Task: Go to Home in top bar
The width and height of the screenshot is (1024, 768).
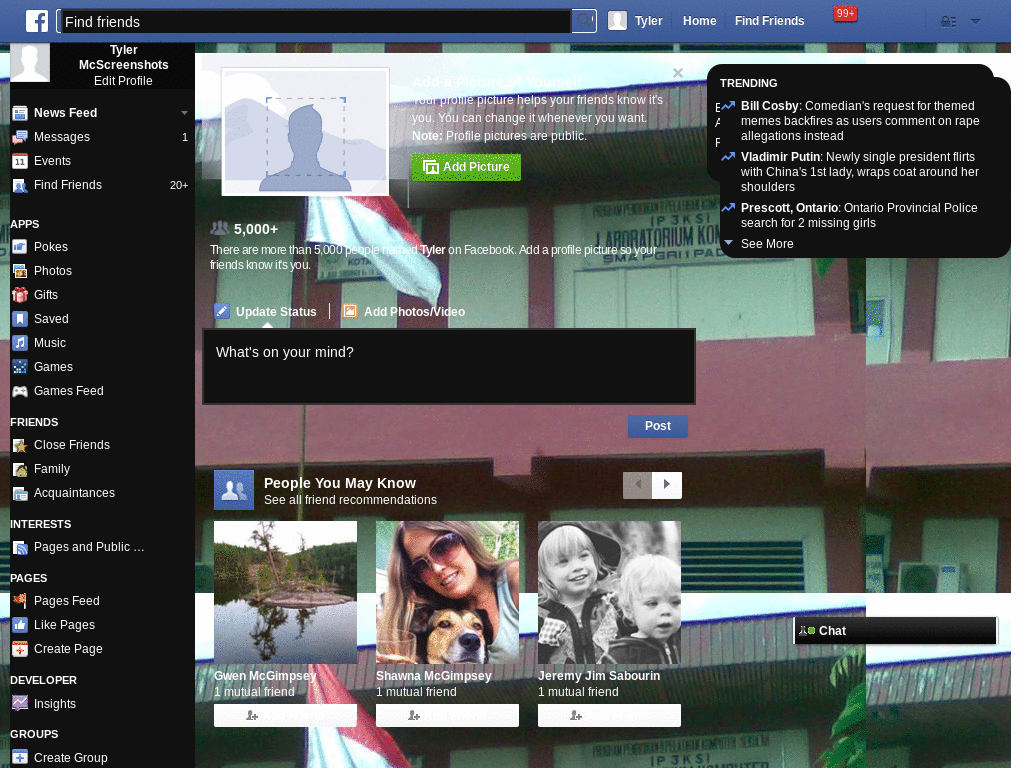Action: coord(699,21)
